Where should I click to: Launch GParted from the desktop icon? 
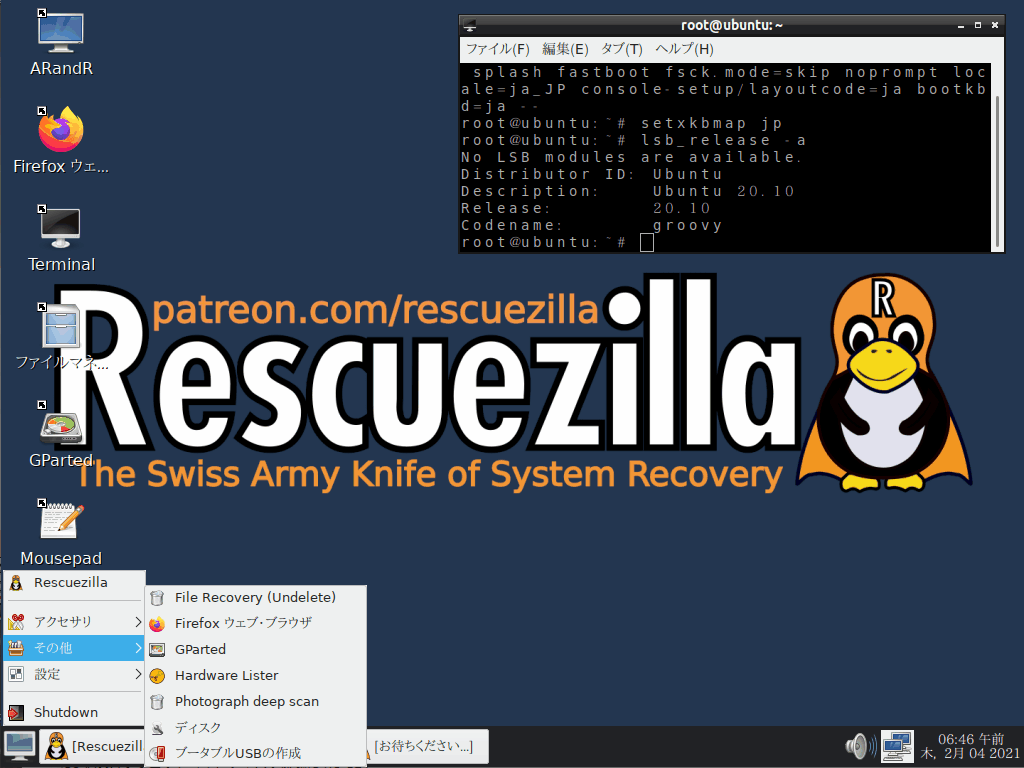[x=61, y=434]
